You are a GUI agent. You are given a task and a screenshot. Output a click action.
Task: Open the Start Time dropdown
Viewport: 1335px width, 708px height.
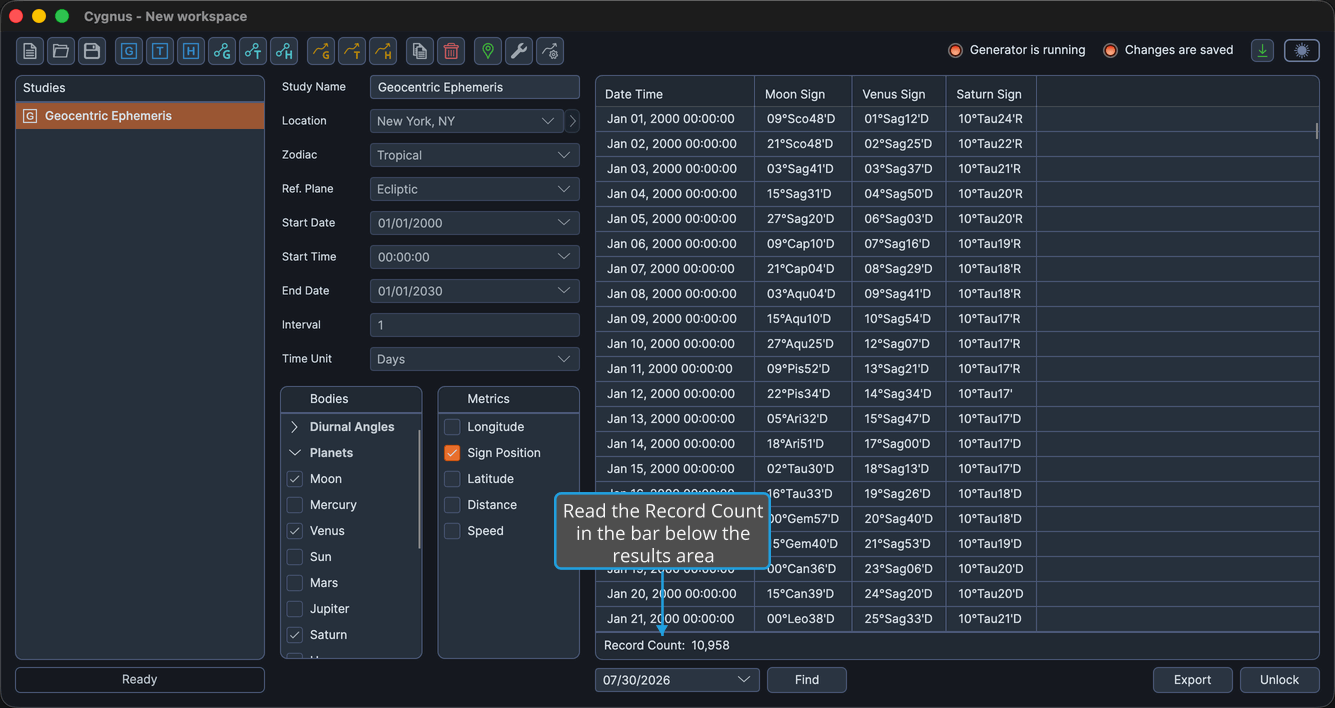click(475, 257)
